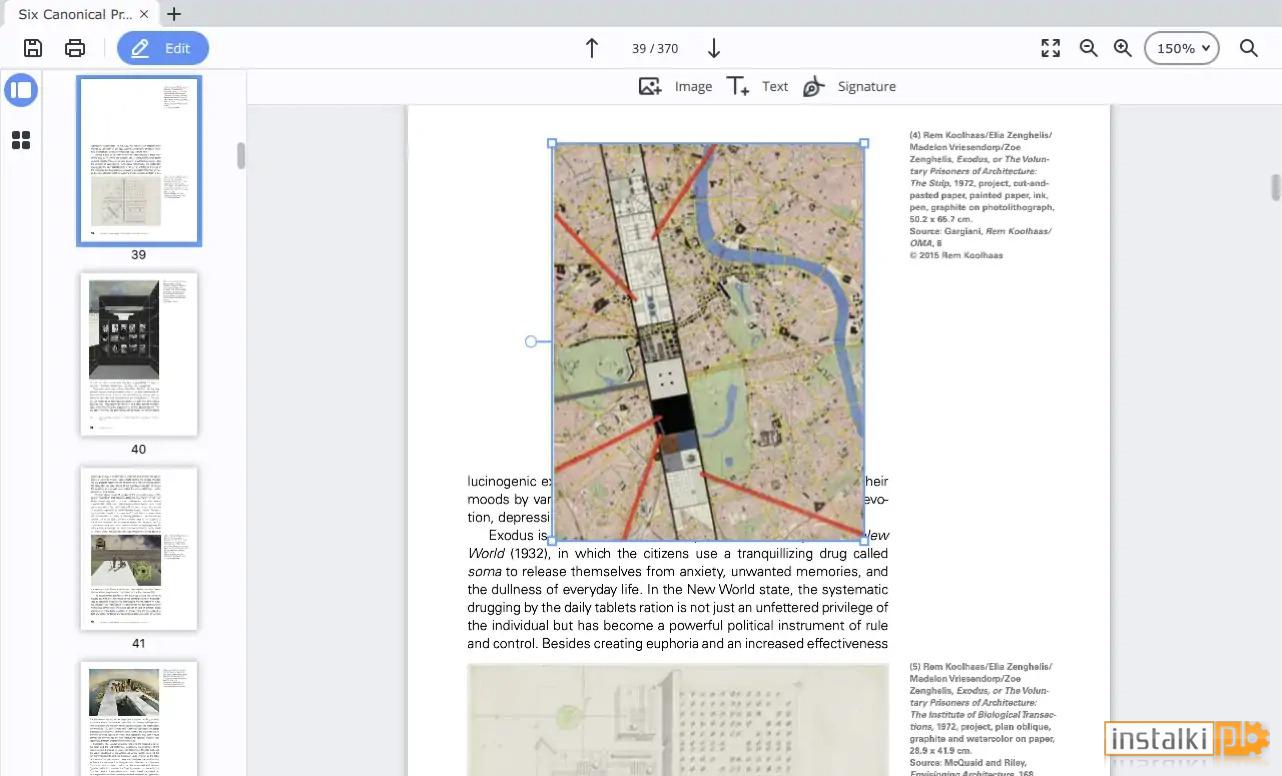The height and width of the screenshot is (776, 1282).
Task: Choose the Signature tool
Action: click(x=849, y=87)
